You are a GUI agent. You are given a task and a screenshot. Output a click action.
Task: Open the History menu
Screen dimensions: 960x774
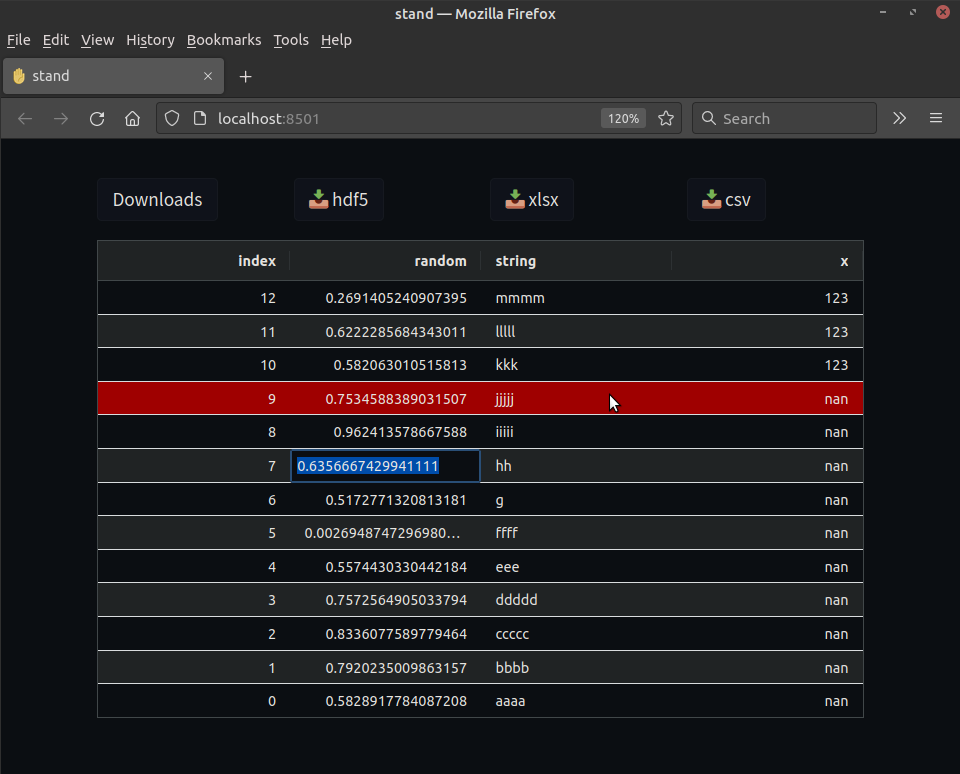tap(151, 40)
